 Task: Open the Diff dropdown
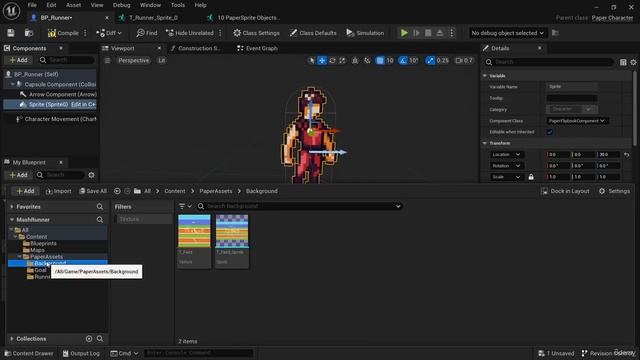[x=109, y=33]
